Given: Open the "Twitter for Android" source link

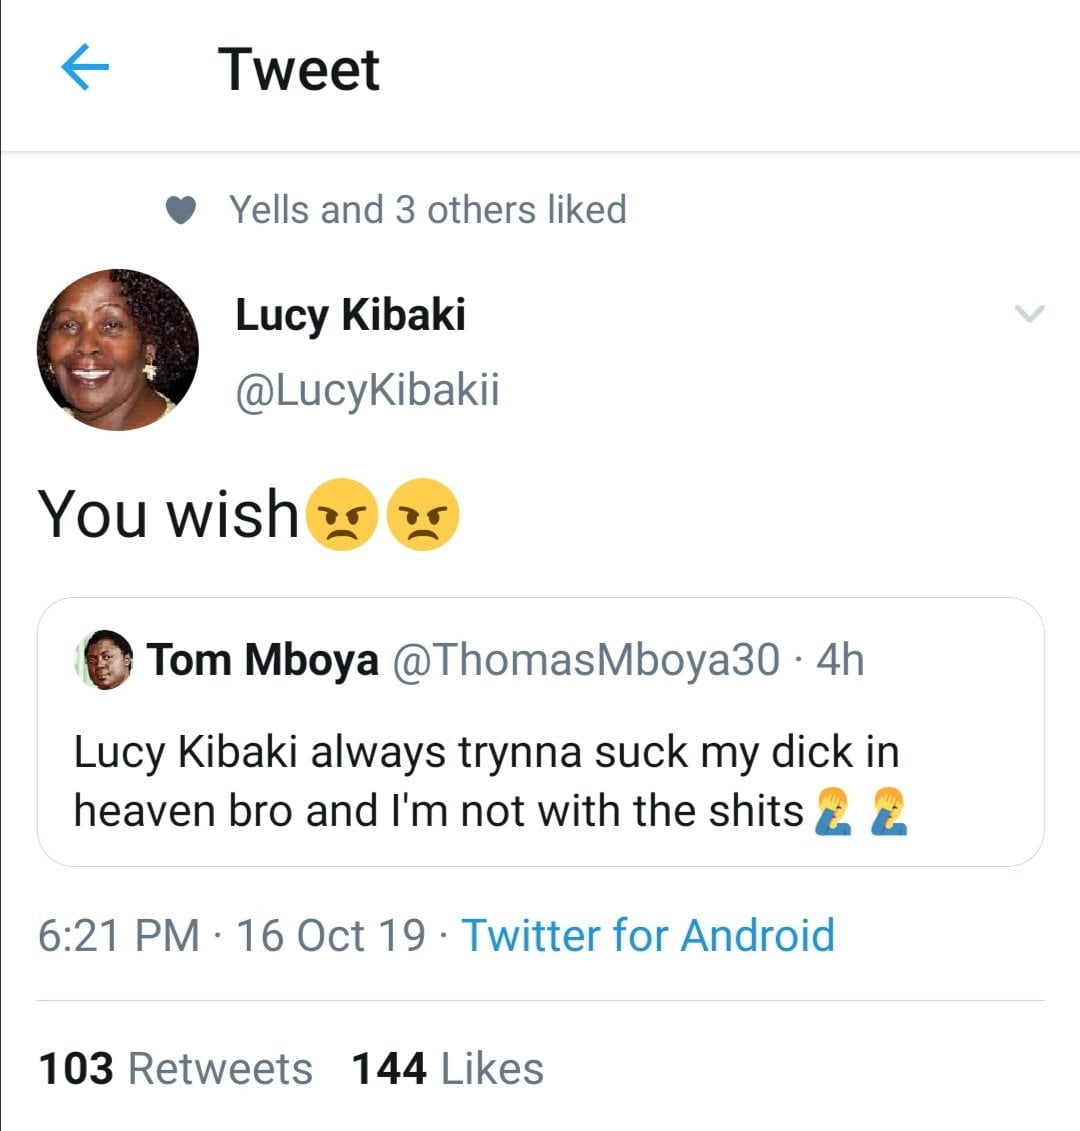Looking at the screenshot, I should [x=647, y=936].
